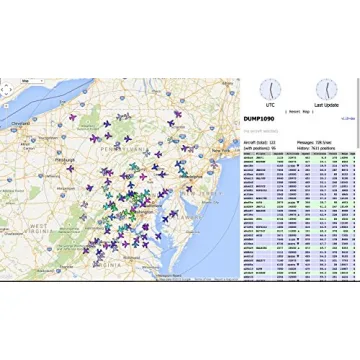Image resolution: width=360 pixels, height=360 pixels.
Task: Select the large magenta aircraft west of Pennsylvania label
Action: coord(94,138)
